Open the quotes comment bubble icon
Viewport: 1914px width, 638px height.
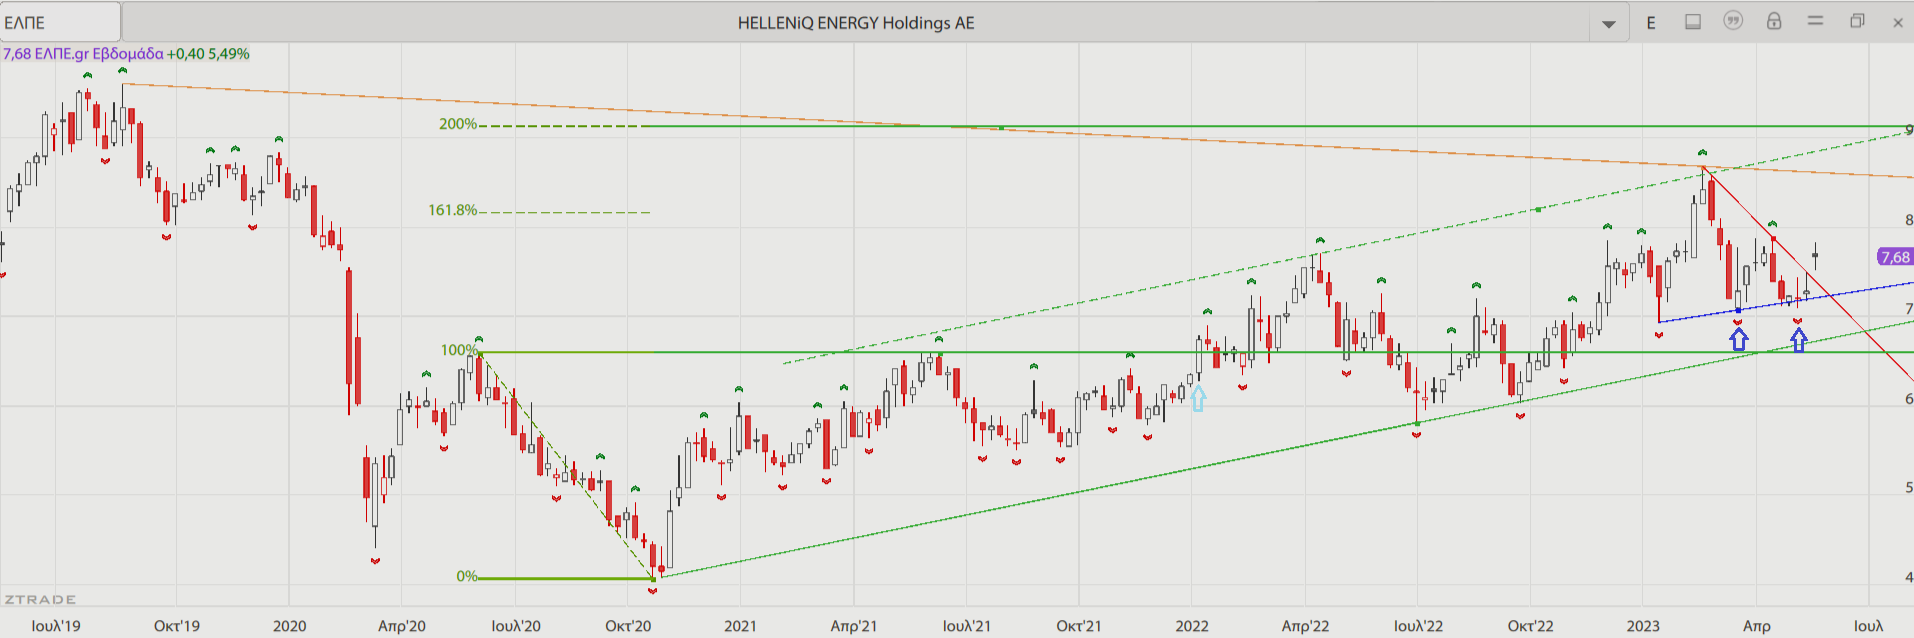point(1733,21)
